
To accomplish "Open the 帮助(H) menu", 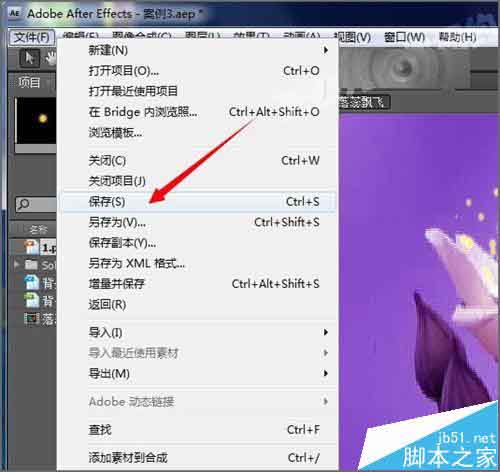I will click(457, 37).
